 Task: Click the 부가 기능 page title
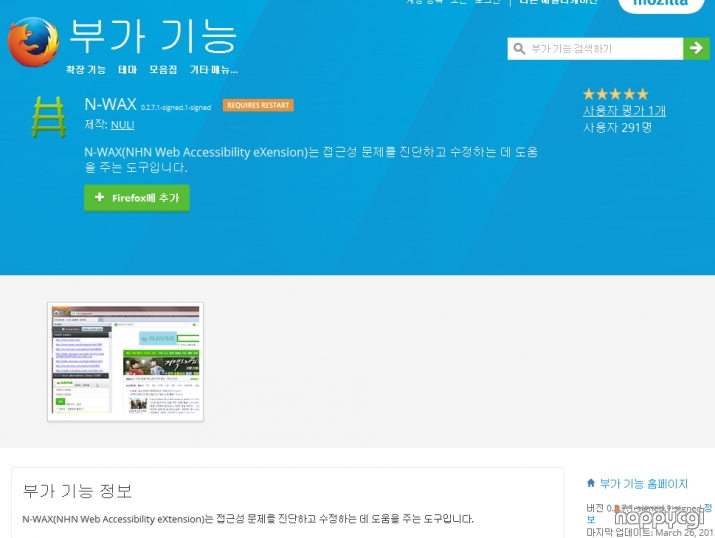coord(153,36)
